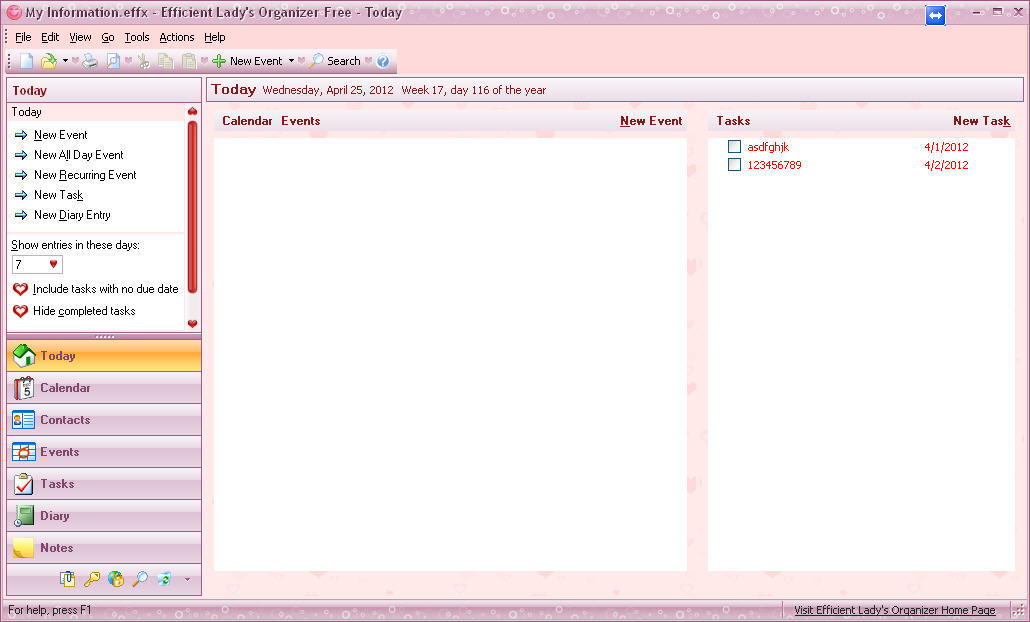1030x622 pixels.
Task: Visit Efficient Lady's Organizer Home Page link
Action: (x=894, y=609)
